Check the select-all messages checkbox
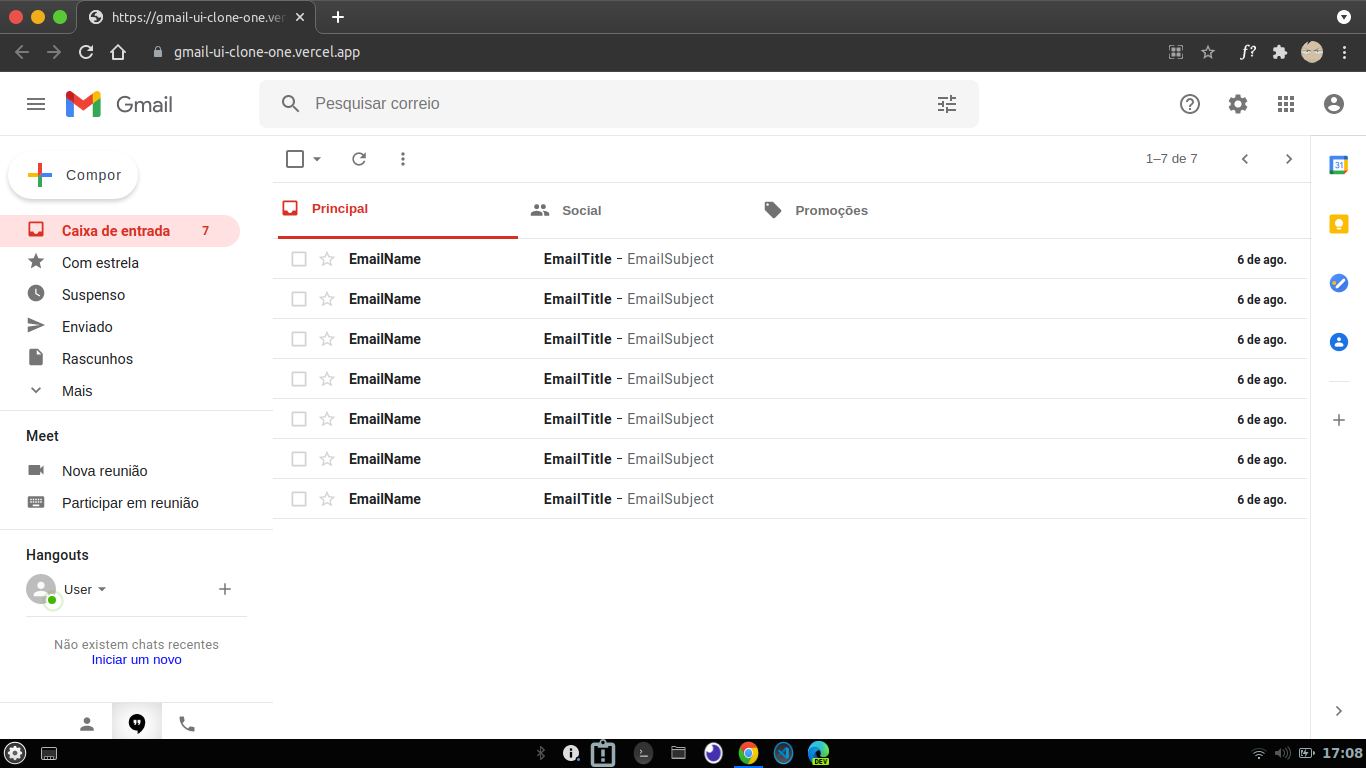Image resolution: width=1366 pixels, height=768 pixels. [293, 158]
